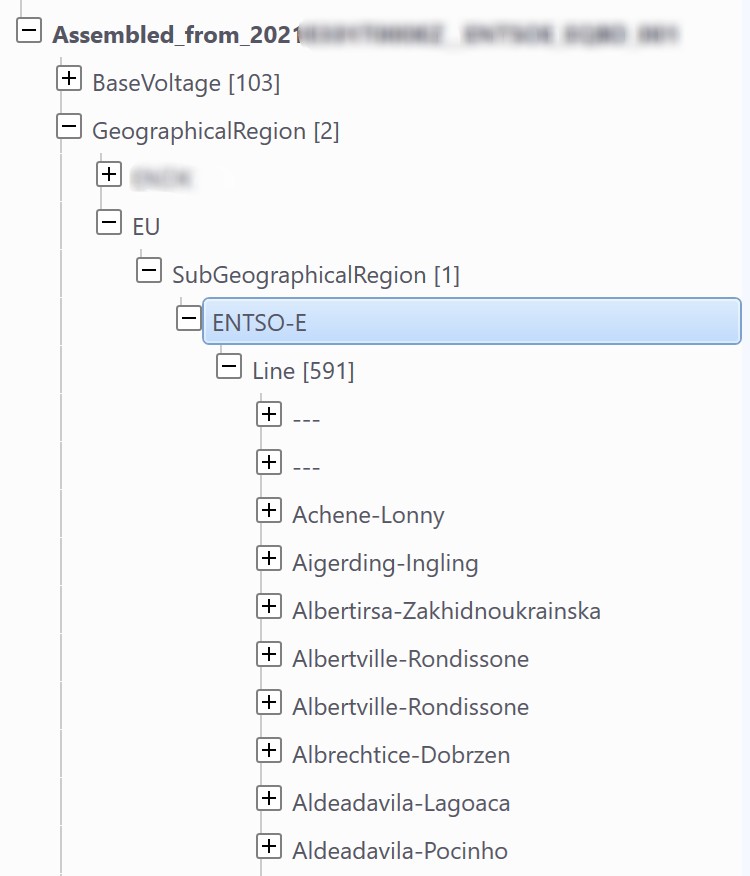This screenshot has width=750, height=876.
Task: Expand the BaseVoltage [103] node
Action: (x=69, y=78)
